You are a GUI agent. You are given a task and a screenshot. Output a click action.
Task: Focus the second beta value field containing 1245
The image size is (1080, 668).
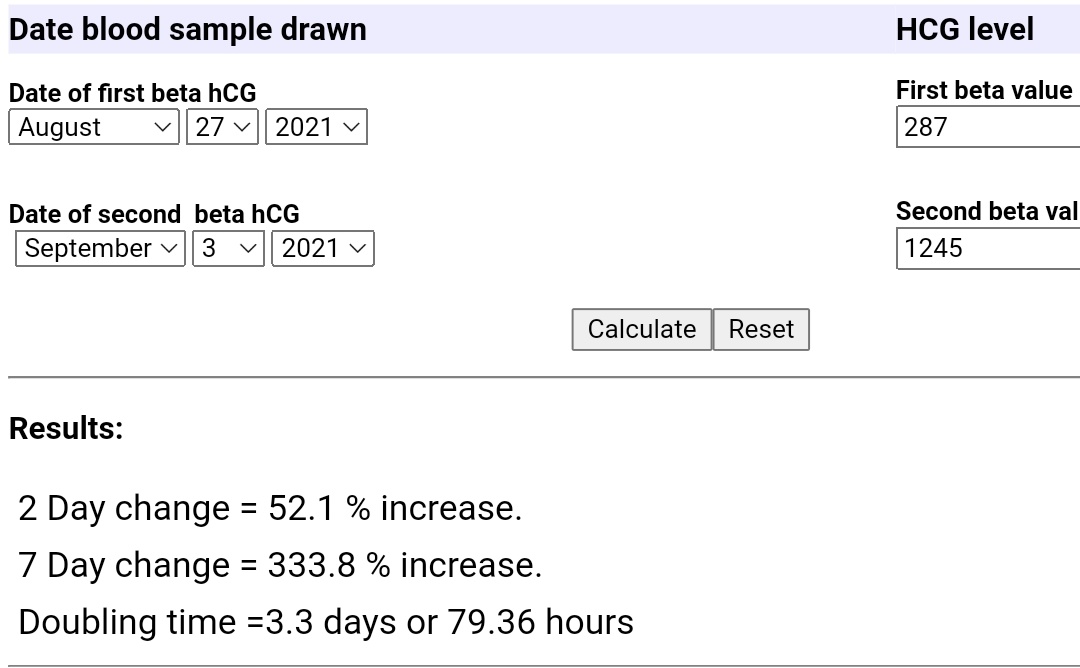987,248
